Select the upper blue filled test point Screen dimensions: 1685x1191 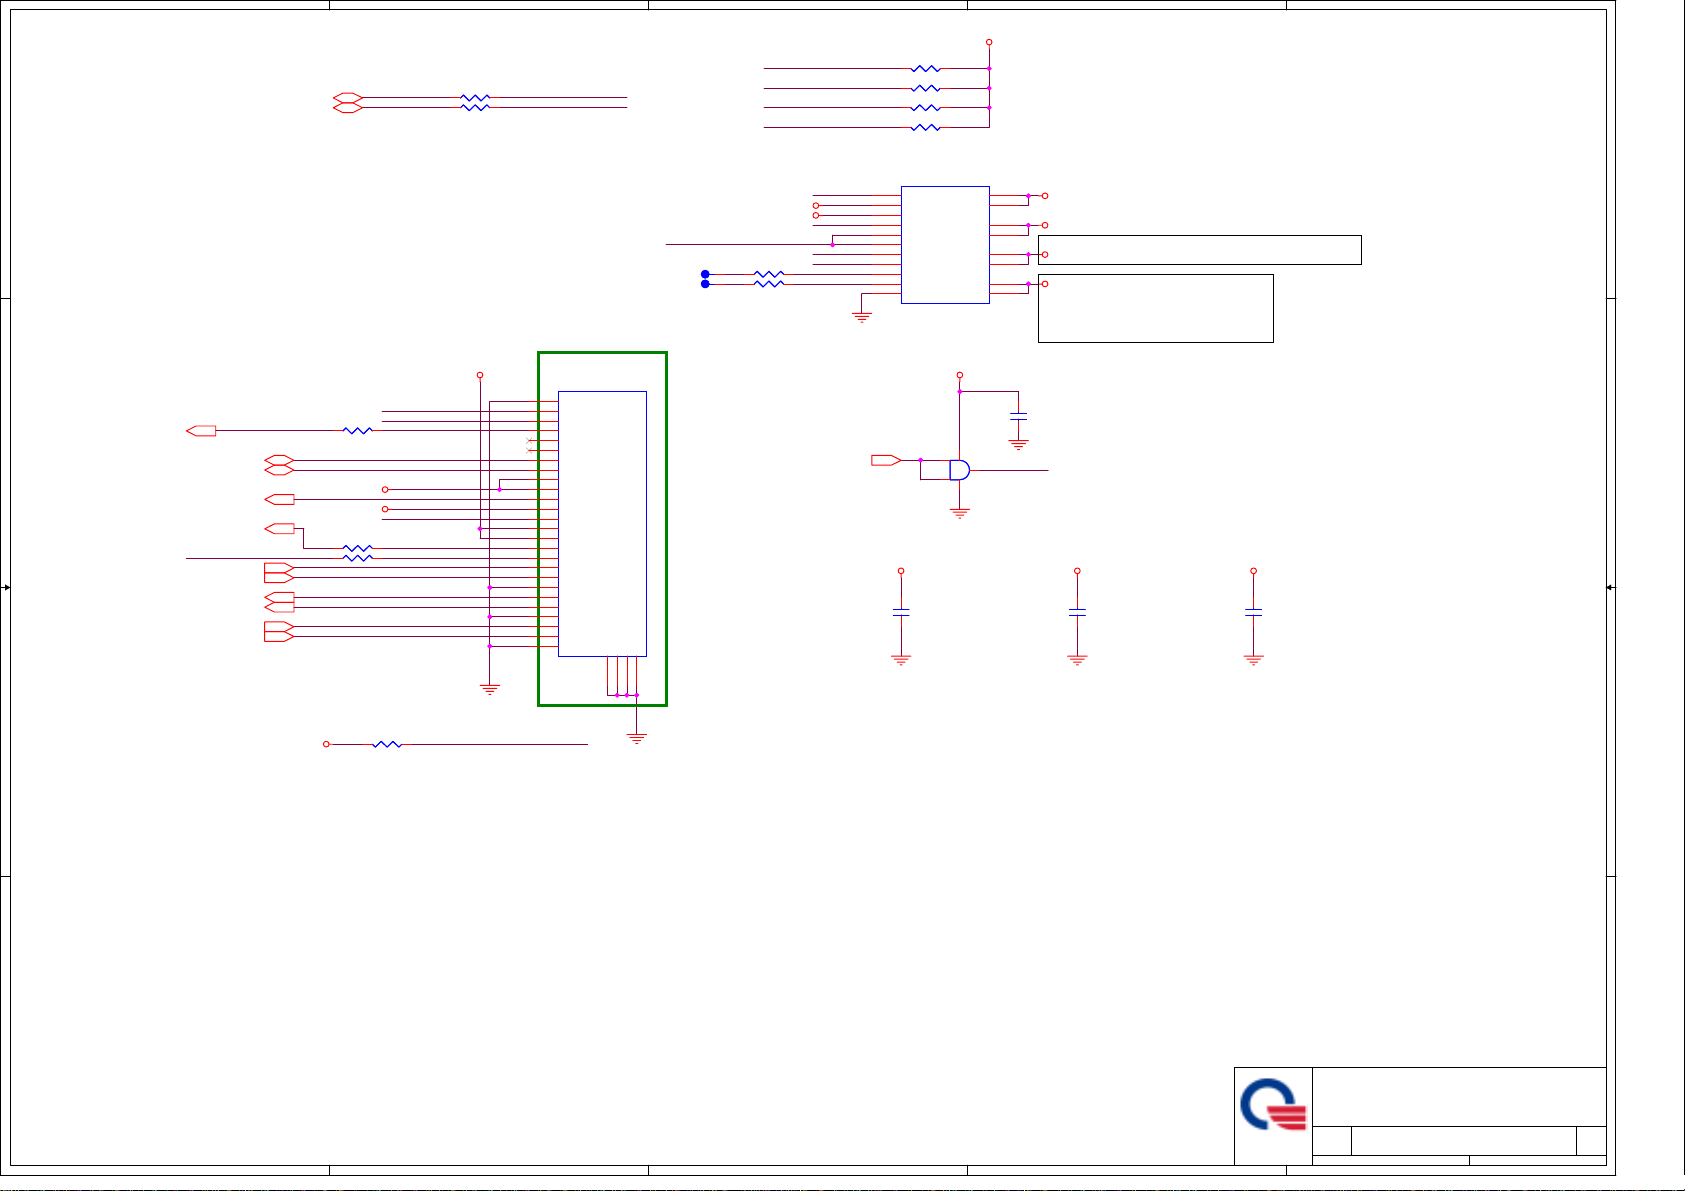[705, 274]
